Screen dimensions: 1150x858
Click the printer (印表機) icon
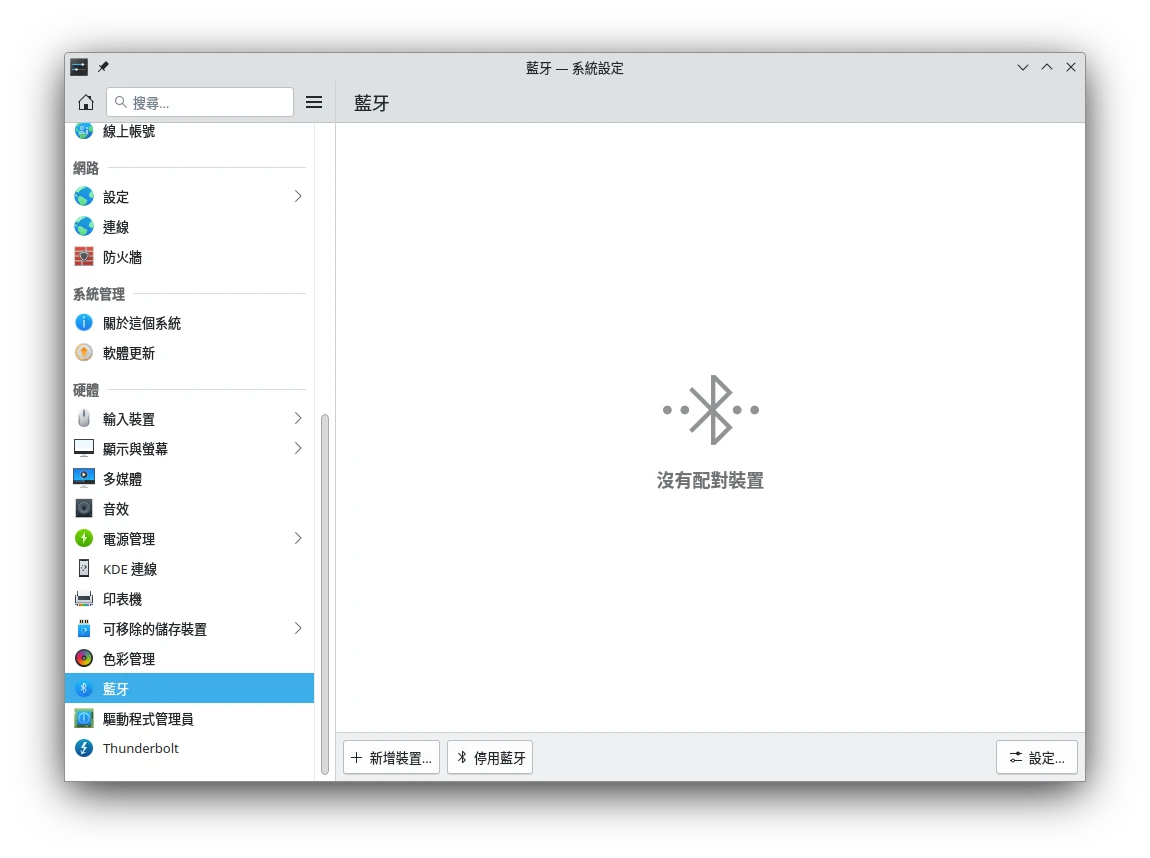point(84,599)
